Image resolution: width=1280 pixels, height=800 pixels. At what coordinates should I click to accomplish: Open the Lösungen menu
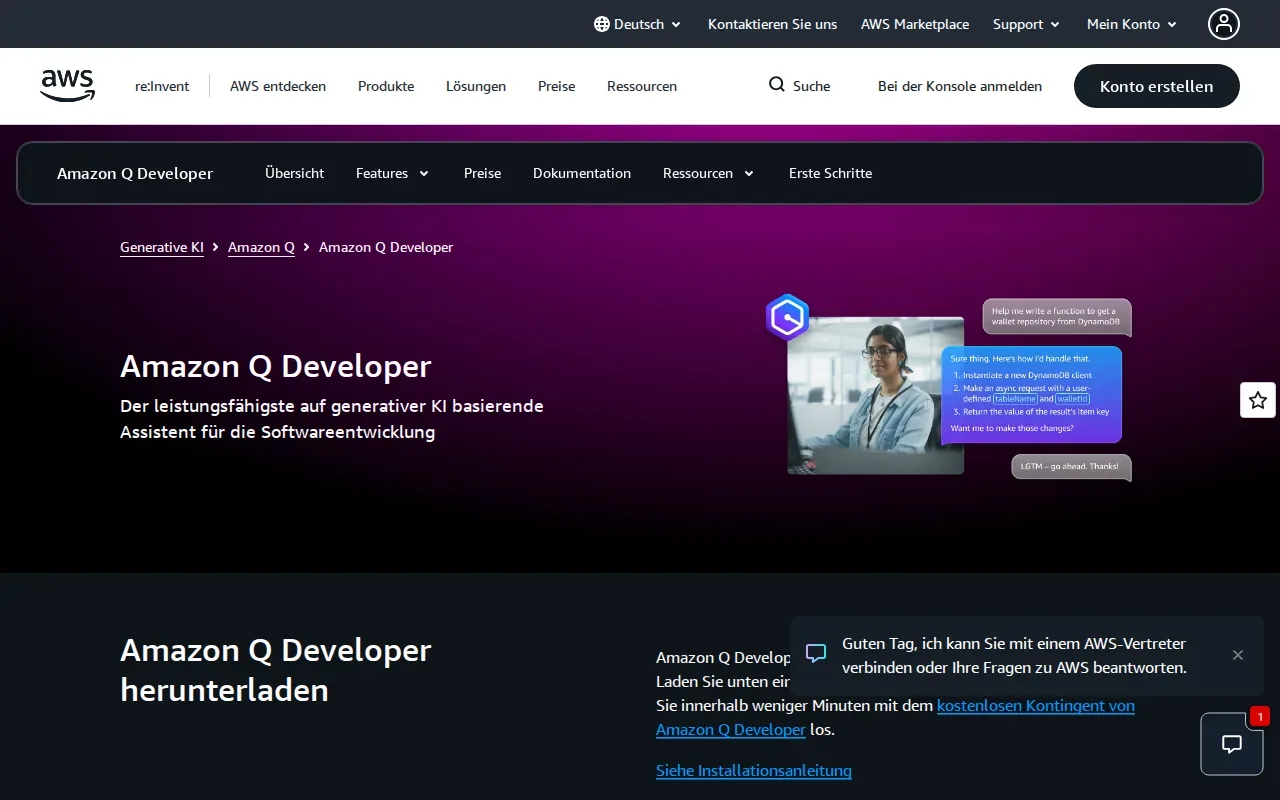tap(476, 86)
